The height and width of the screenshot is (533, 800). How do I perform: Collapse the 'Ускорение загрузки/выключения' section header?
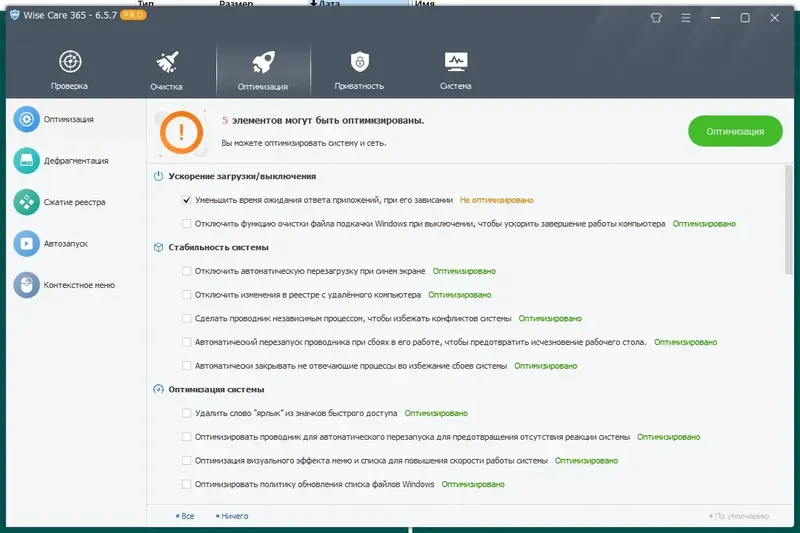pos(235,176)
